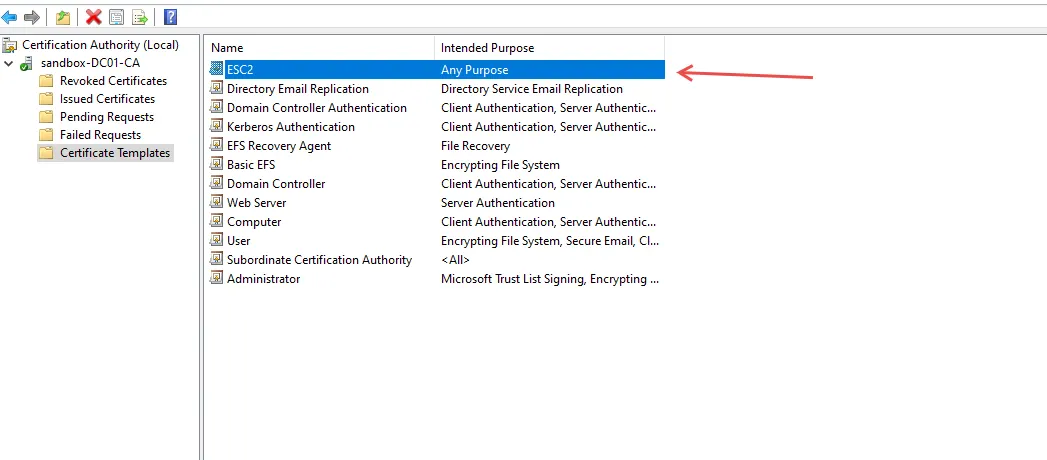Click the Export List toolbar icon
Image resolution: width=1047 pixels, height=460 pixels.
140,17
